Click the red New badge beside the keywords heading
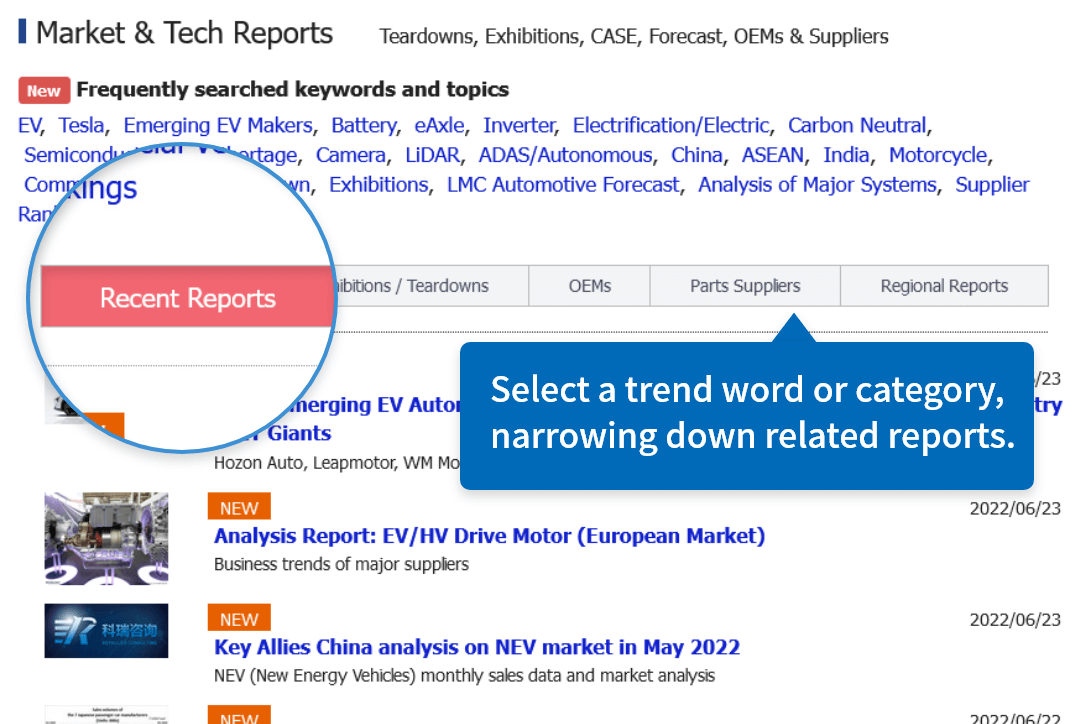This screenshot has height=724, width=1086. (x=44, y=91)
